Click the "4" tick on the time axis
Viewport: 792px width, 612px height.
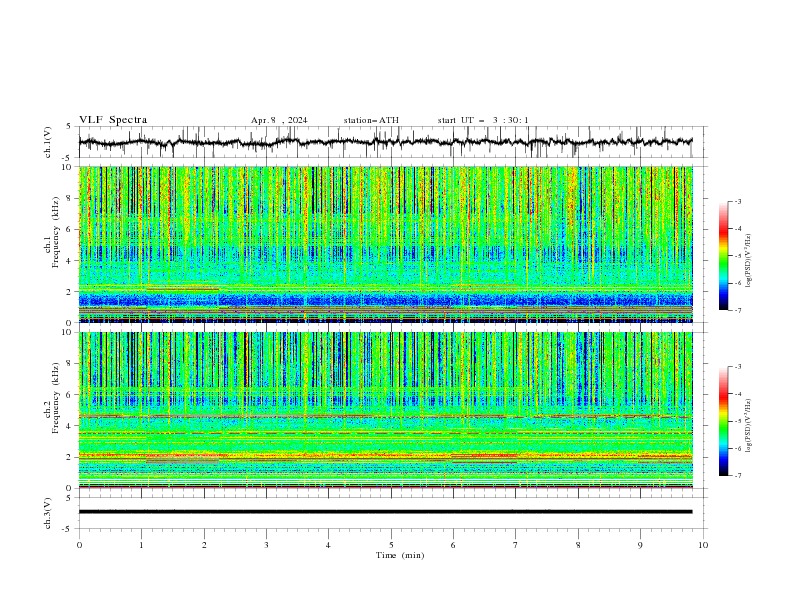coord(328,545)
